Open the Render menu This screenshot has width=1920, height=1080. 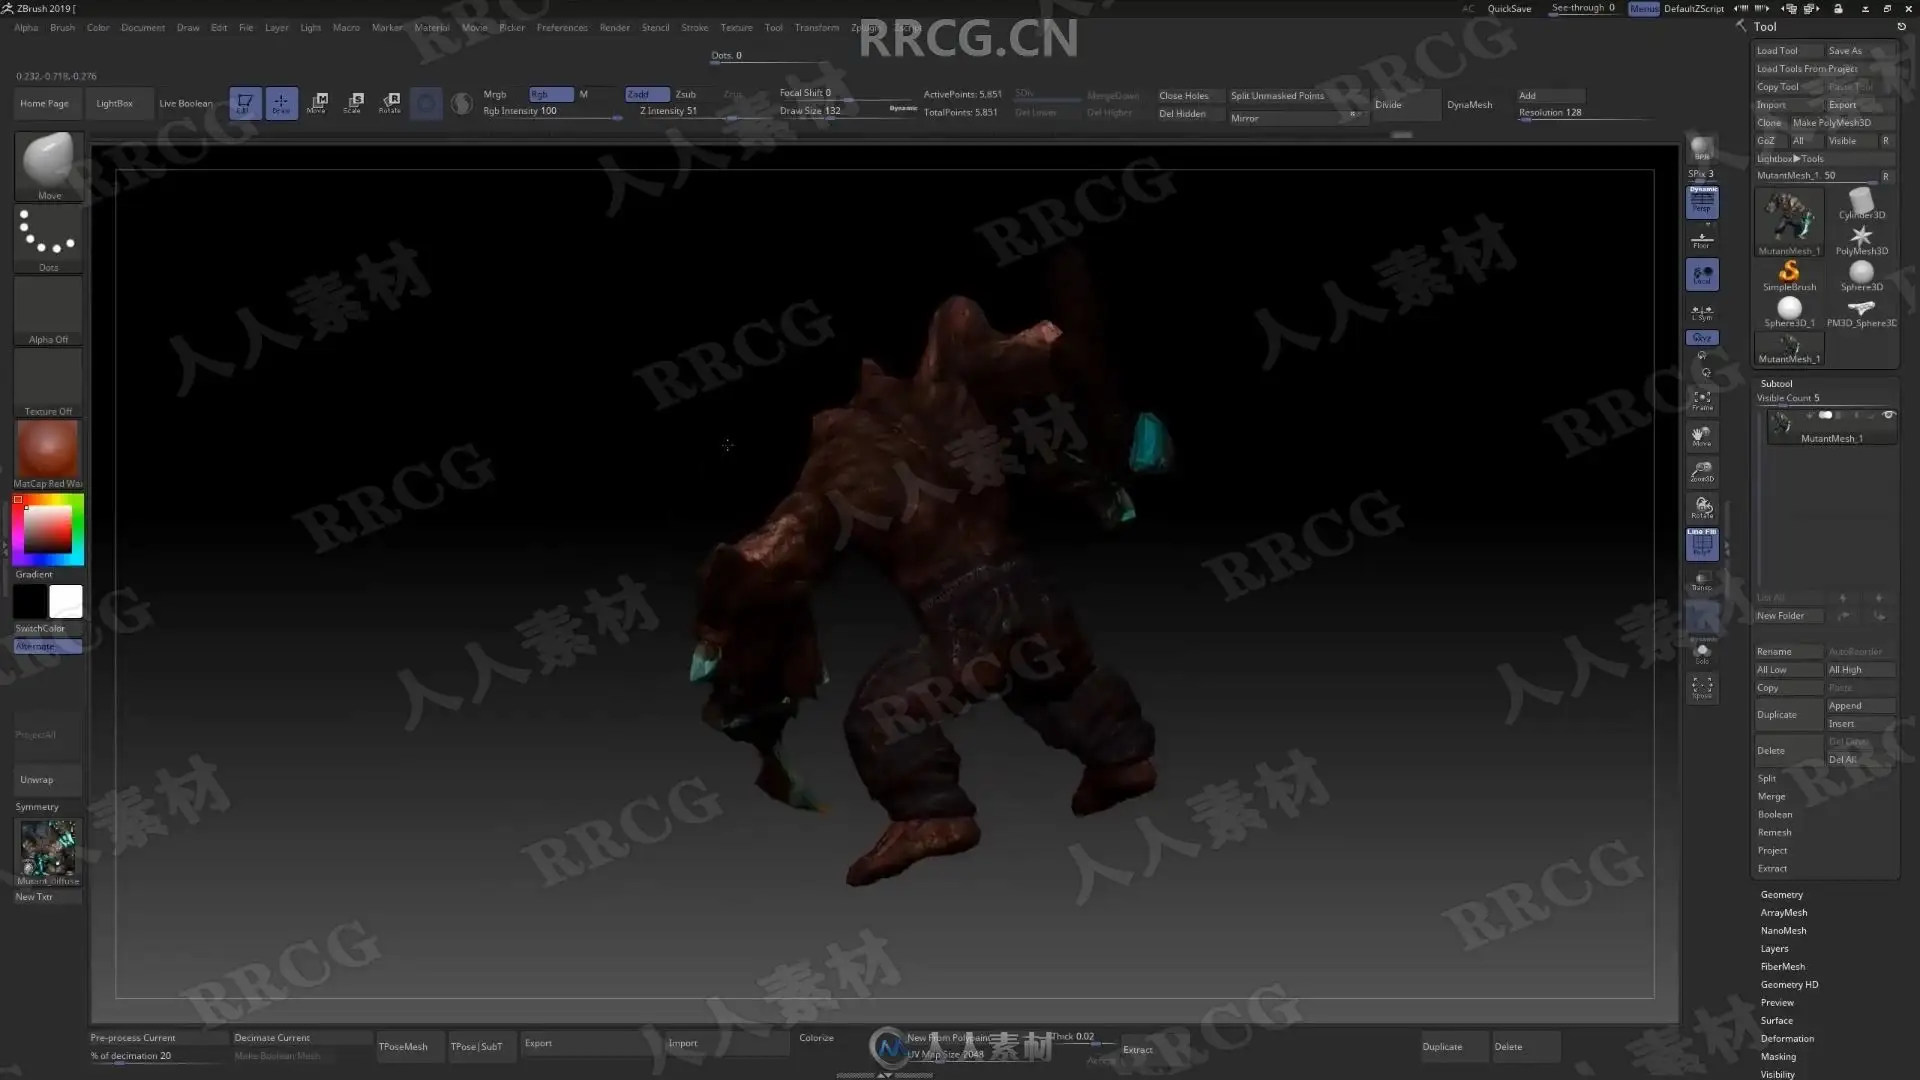pyautogui.click(x=614, y=28)
